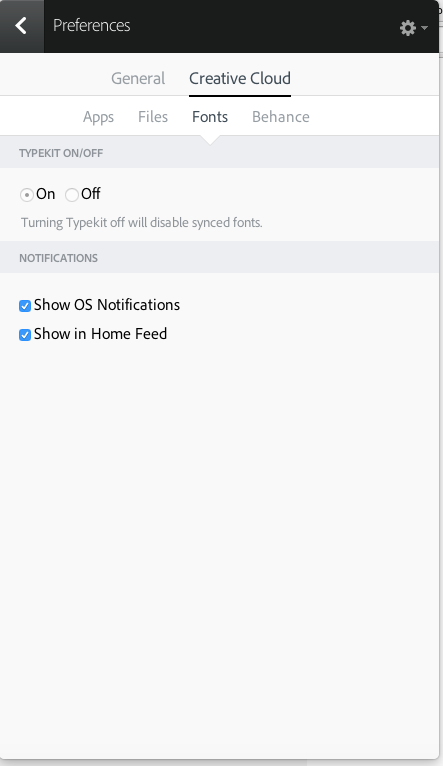Click the TYPEKIT ON/OFF section header
The height and width of the screenshot is (766, 443).
61,153
